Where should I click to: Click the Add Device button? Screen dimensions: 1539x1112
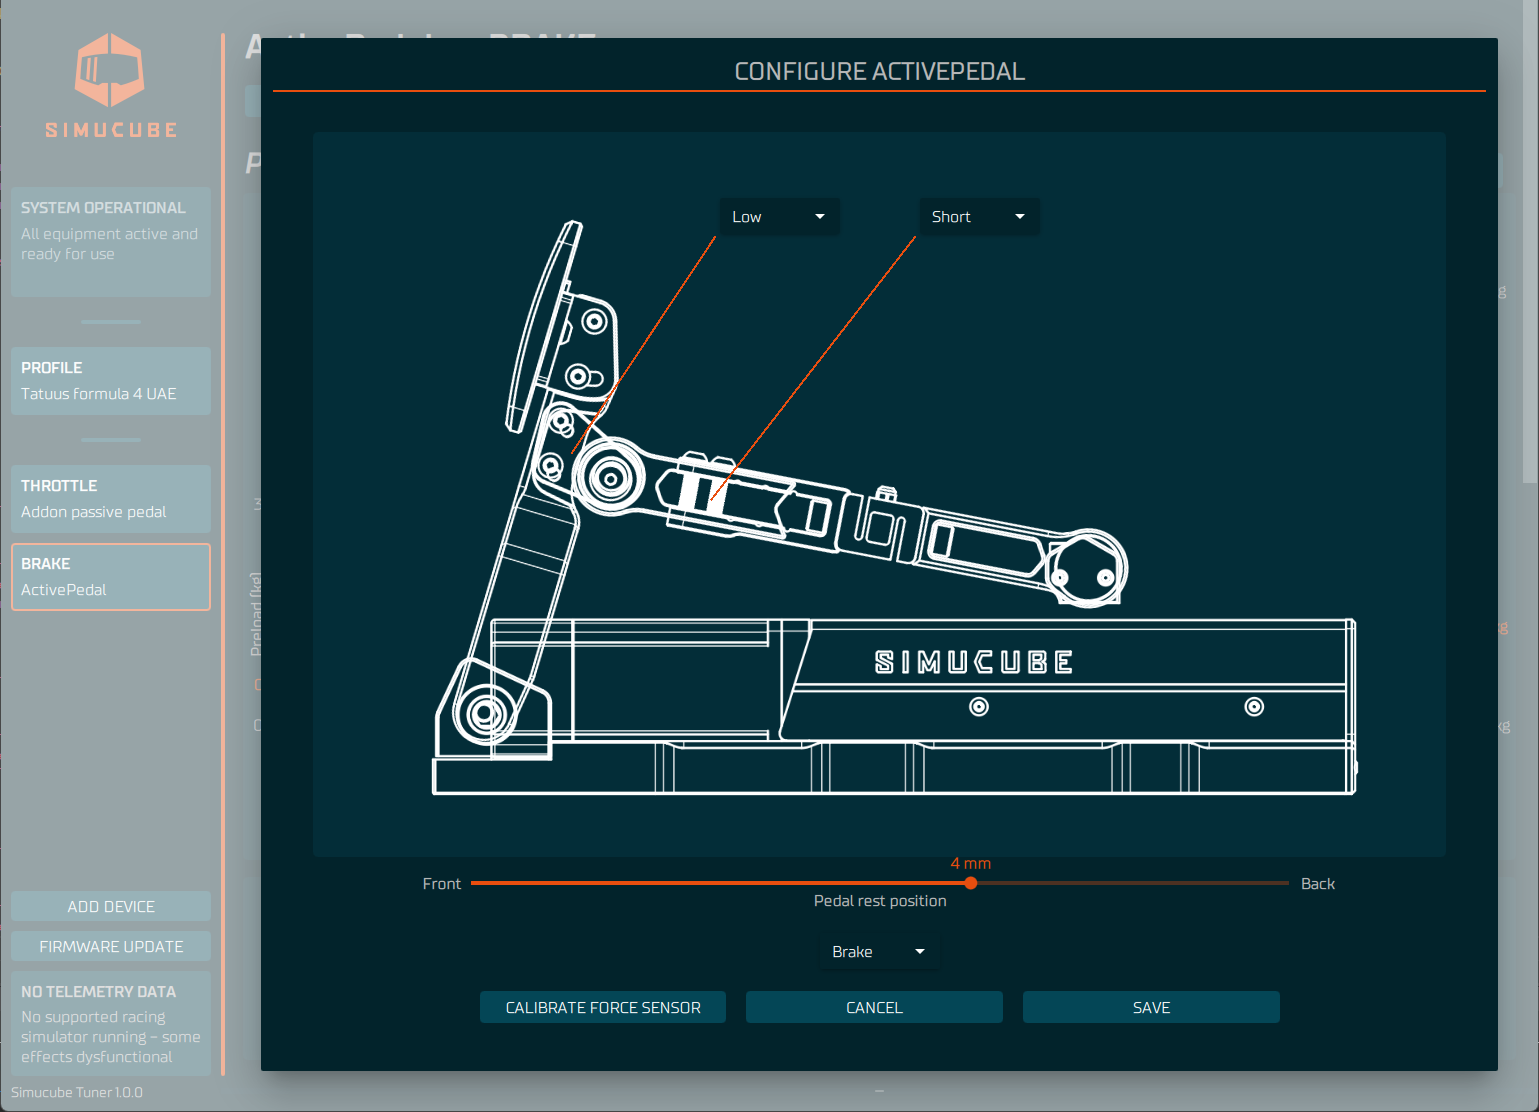[x=111, y=906]
